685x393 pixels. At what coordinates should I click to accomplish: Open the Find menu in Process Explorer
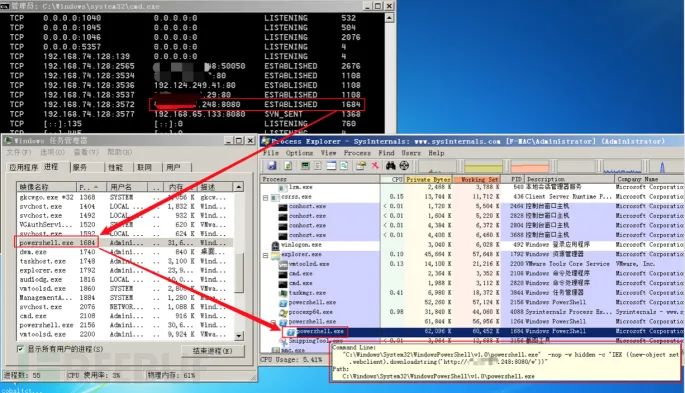click(386, 153)
